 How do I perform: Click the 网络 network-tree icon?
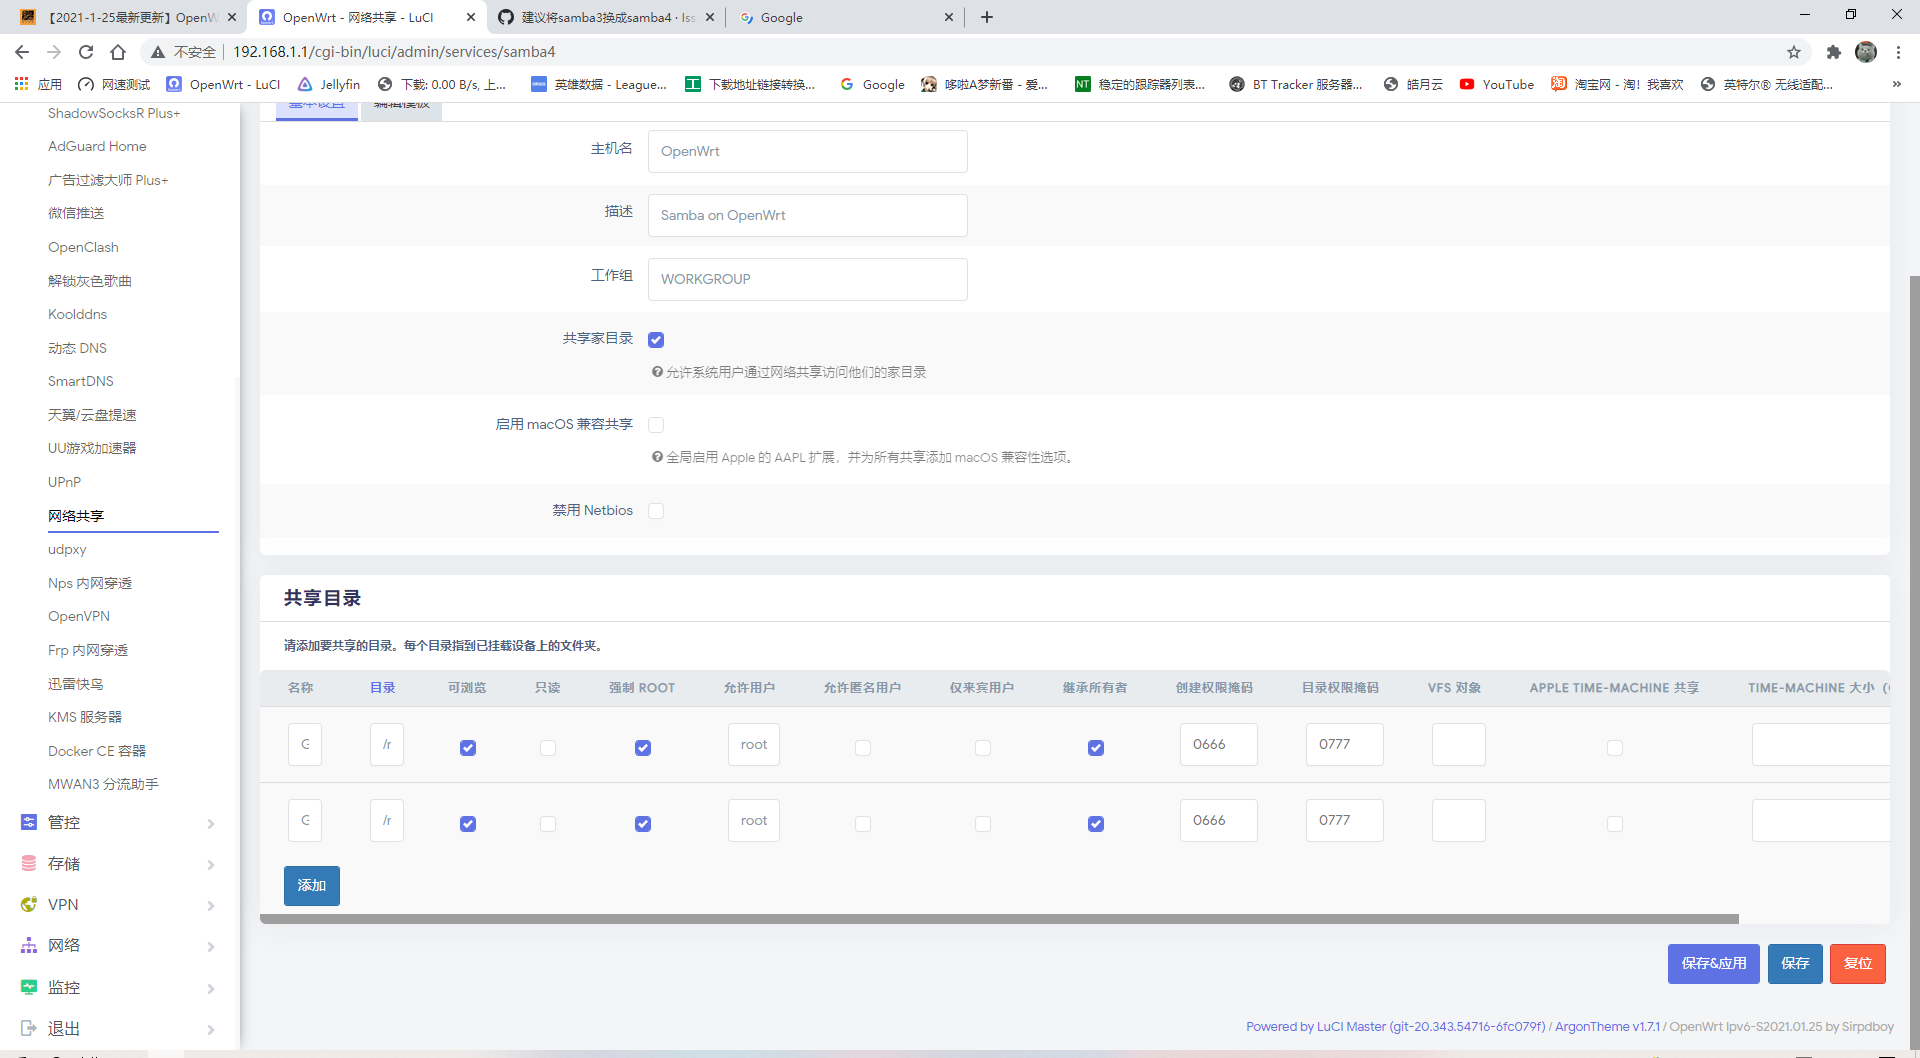pyautogui.click(x=28, y=945)
